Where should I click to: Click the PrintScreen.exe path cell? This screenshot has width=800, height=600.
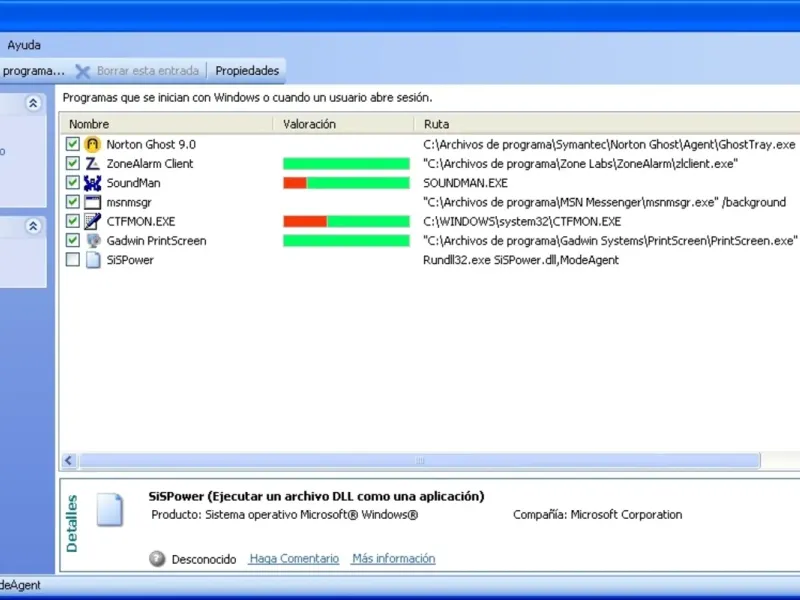[610, 241]
